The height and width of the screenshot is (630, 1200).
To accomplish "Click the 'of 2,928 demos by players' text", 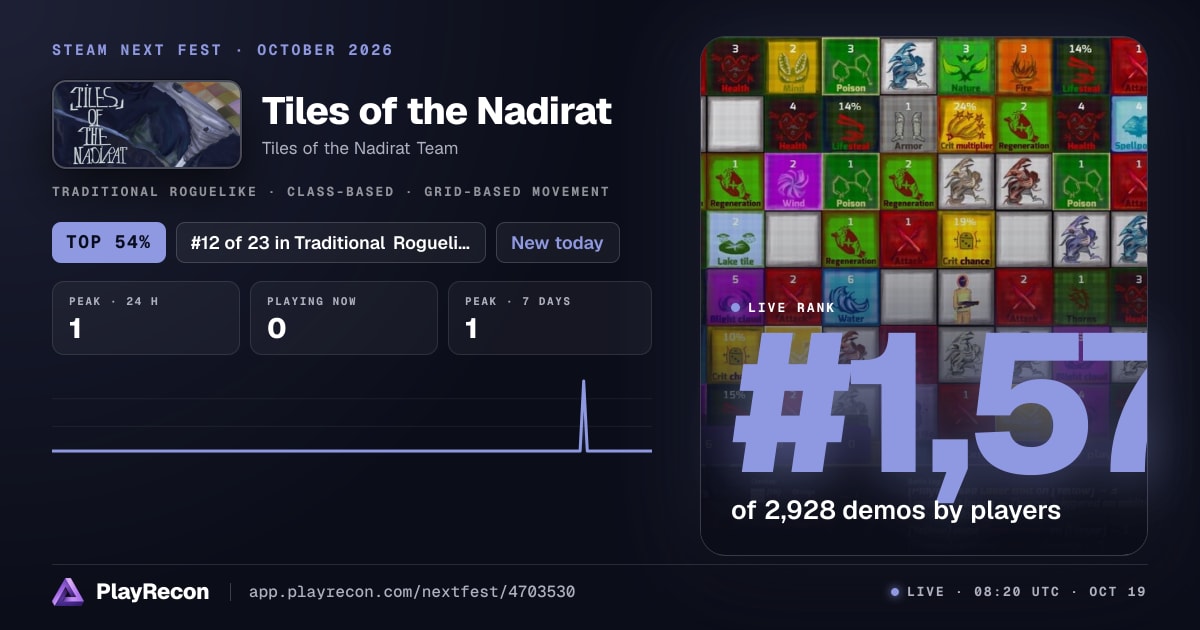I will coord(896,510).
